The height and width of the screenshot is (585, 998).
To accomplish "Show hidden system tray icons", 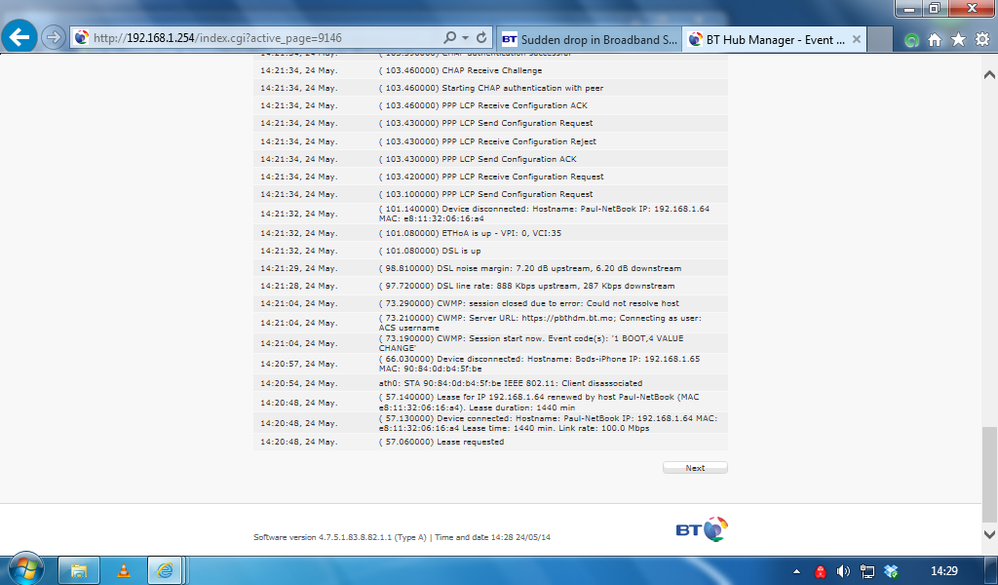I will pos(796,572).
